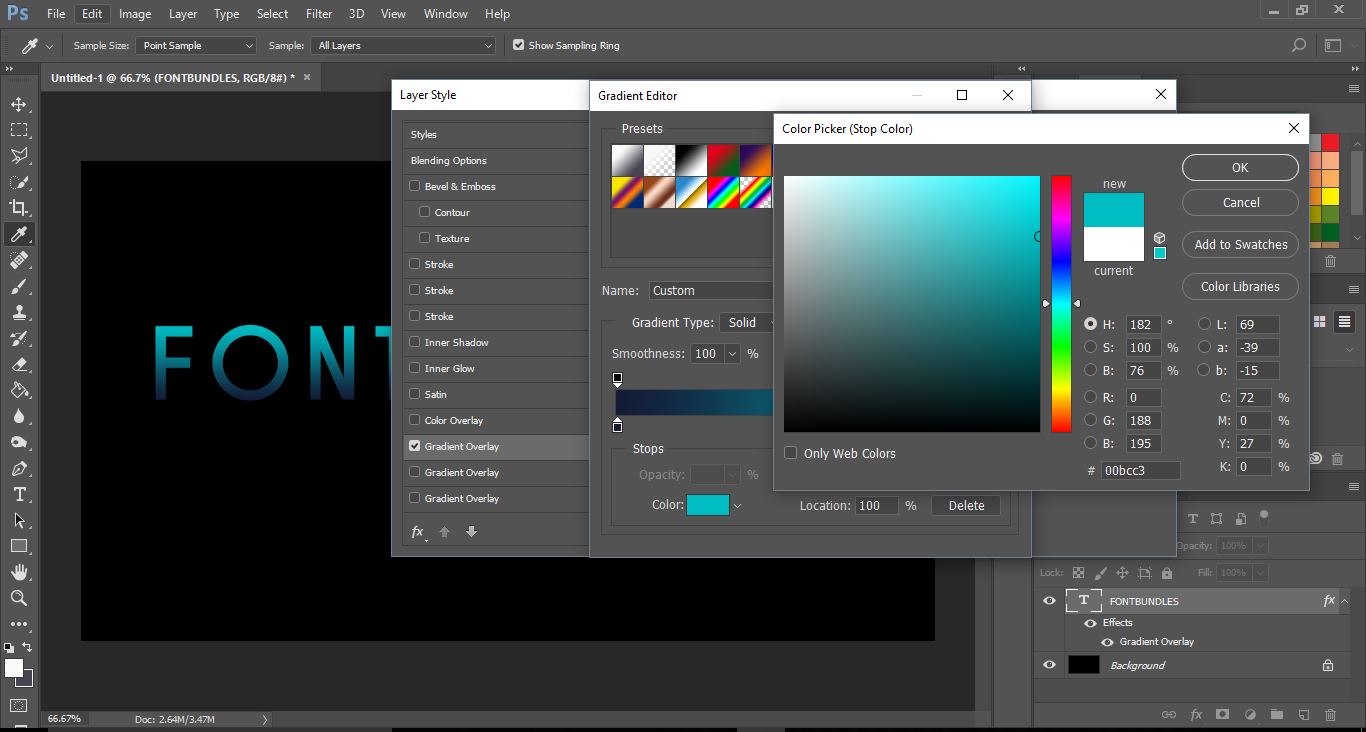The width and height of the screenshot is (1366, 732).
Task: Select the Blur tool
Action: pyautogui.click(x=19, y=416)
